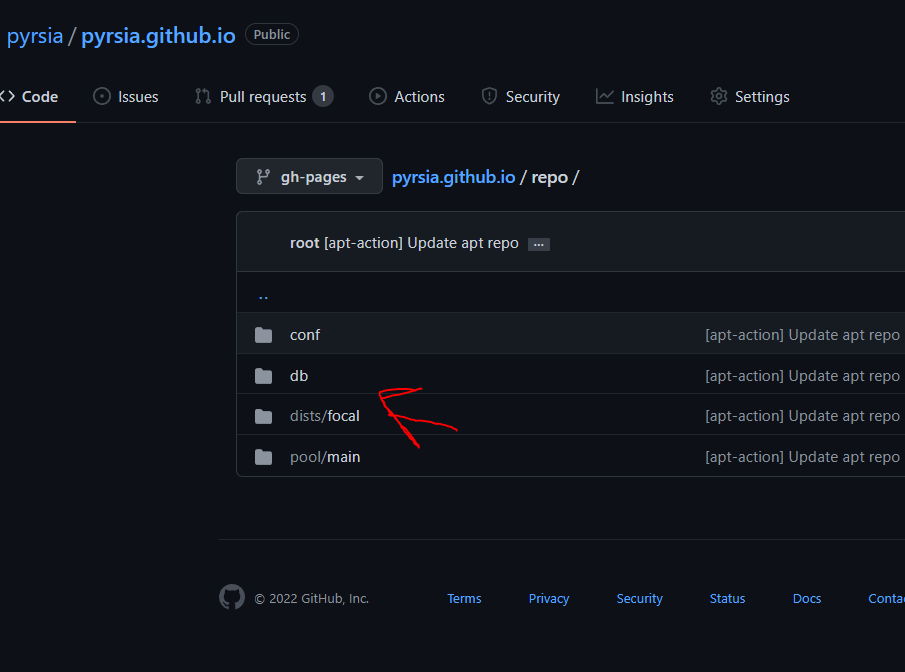This screenshot has width=905, height=672.
Task: Click the Insights graph icon
Action: coord(604,96)
